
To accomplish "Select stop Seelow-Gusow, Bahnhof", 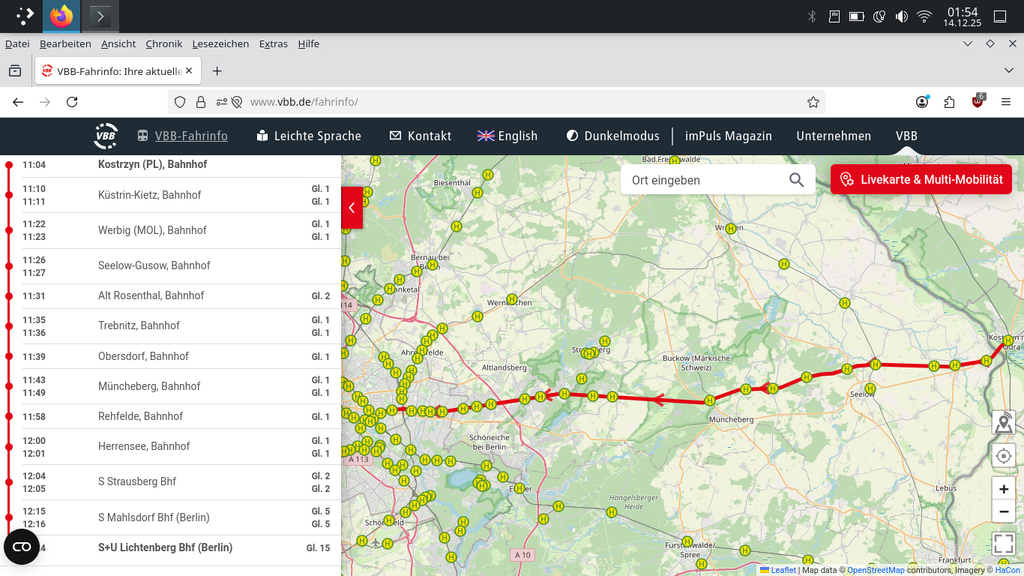I will (x=154, y=265).
